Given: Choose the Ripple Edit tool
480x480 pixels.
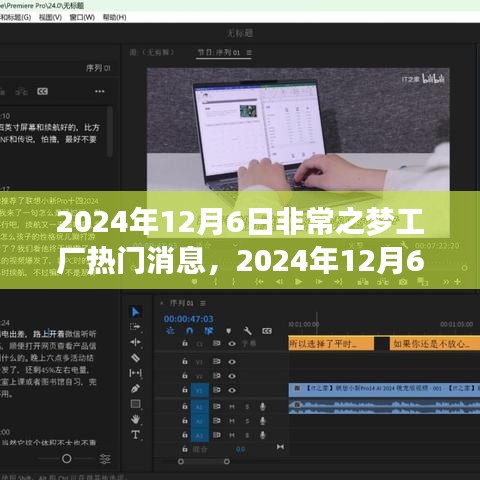Looking at the screenshot, I should point(136,342).
